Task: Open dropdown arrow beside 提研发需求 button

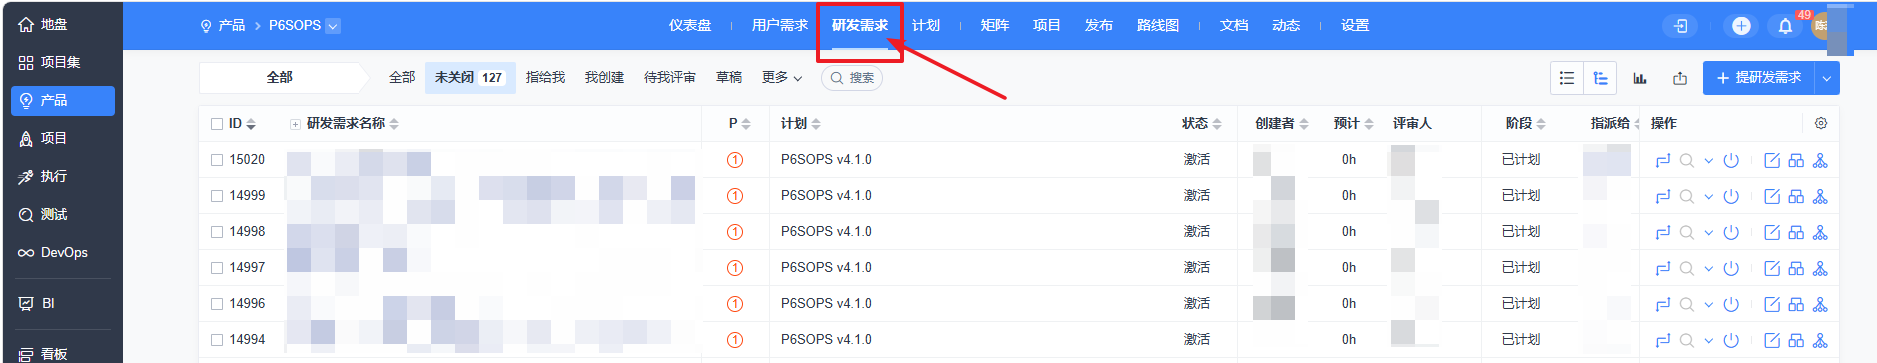Action: click(1827, 78)
